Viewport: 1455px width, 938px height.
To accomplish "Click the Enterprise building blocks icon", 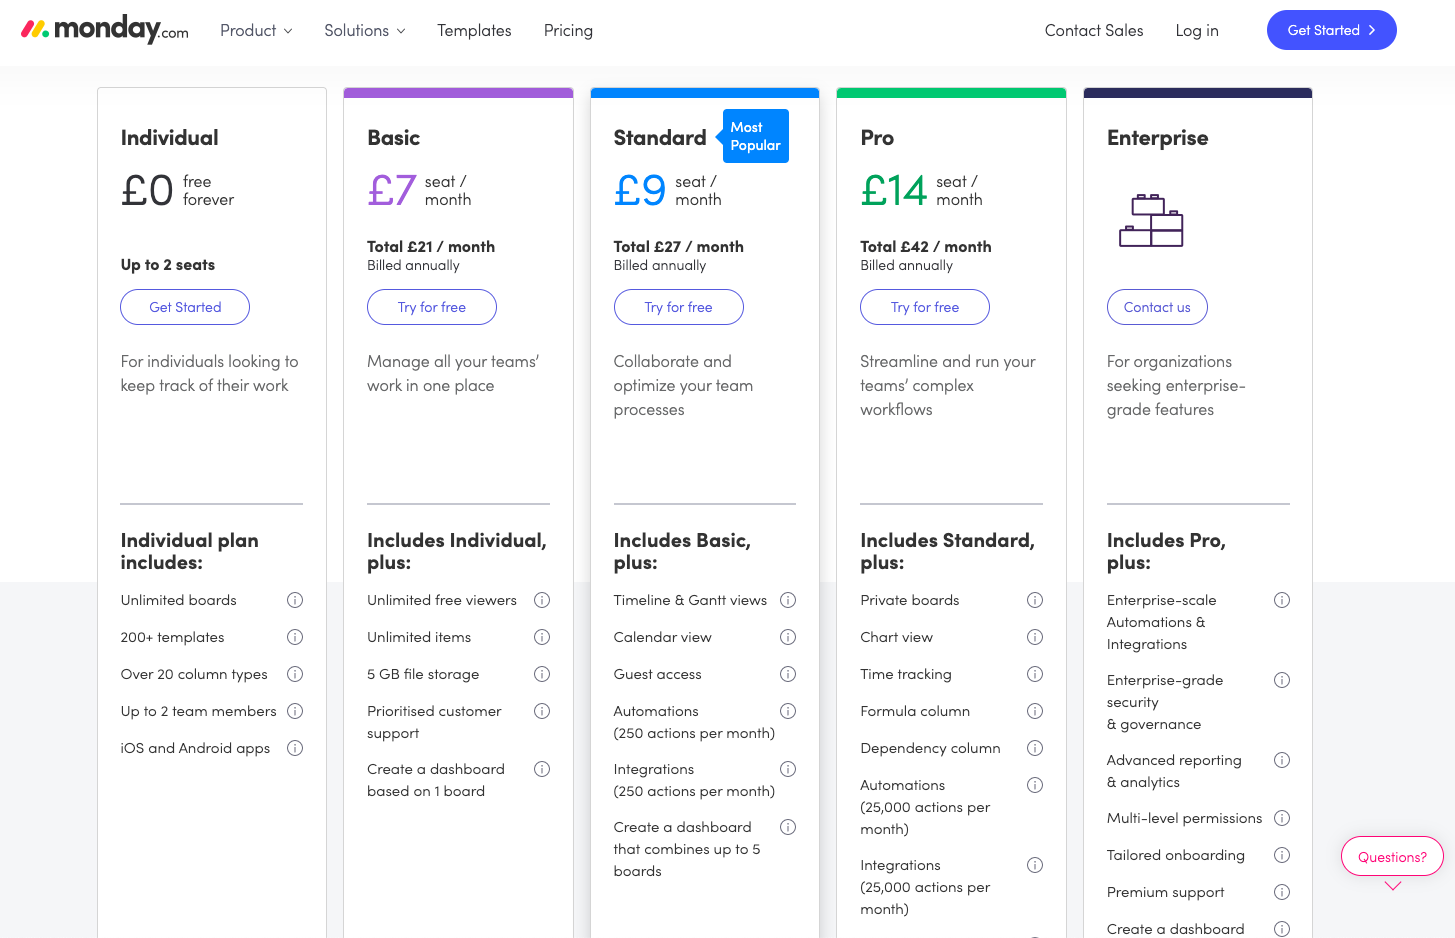I will [1151, 221].
